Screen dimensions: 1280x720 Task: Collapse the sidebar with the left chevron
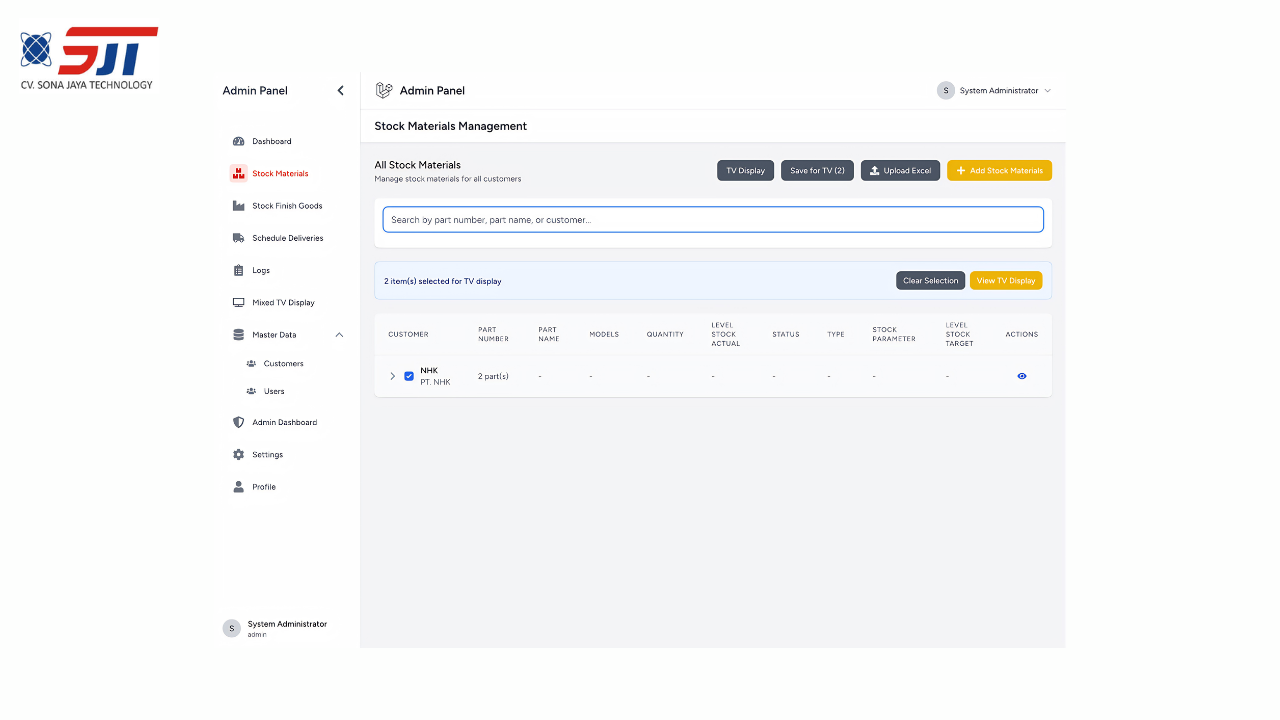point(340,91)
